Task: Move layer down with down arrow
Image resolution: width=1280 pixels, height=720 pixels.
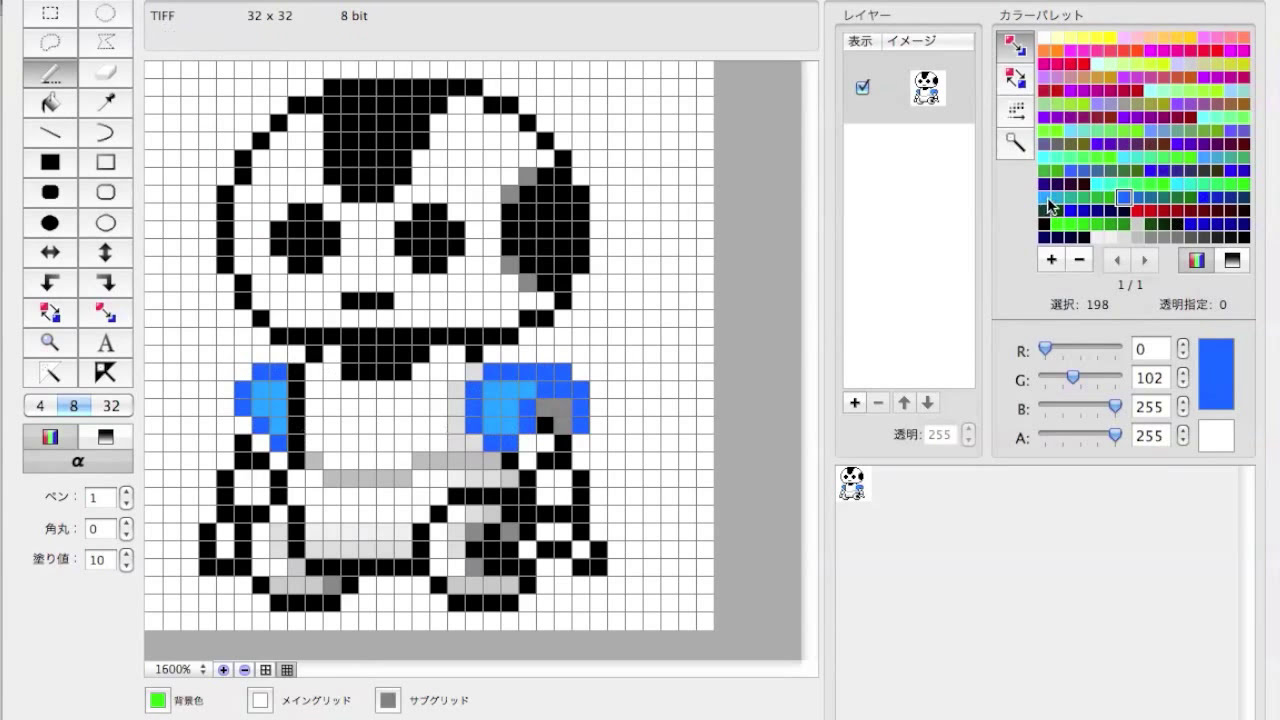Action: 928,403
